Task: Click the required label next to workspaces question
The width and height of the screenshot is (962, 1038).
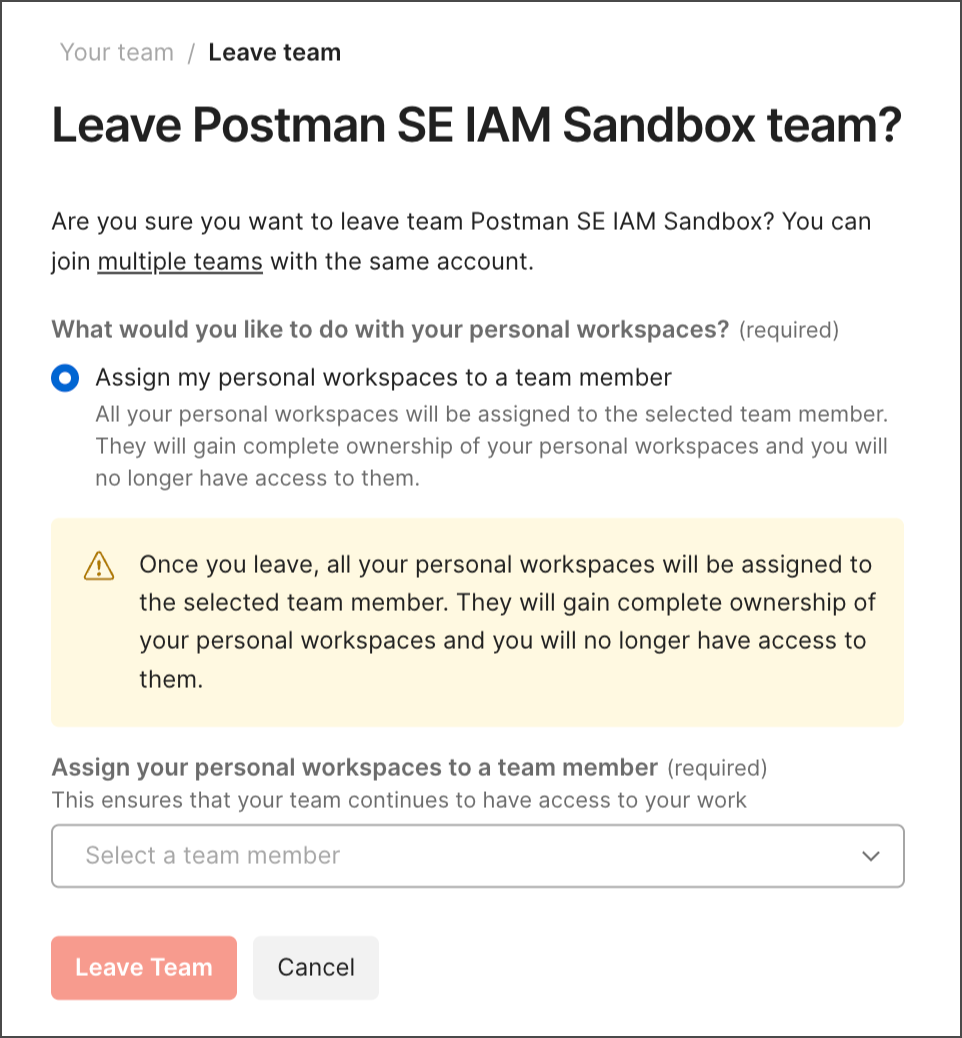Action: [x=789, y=330]
